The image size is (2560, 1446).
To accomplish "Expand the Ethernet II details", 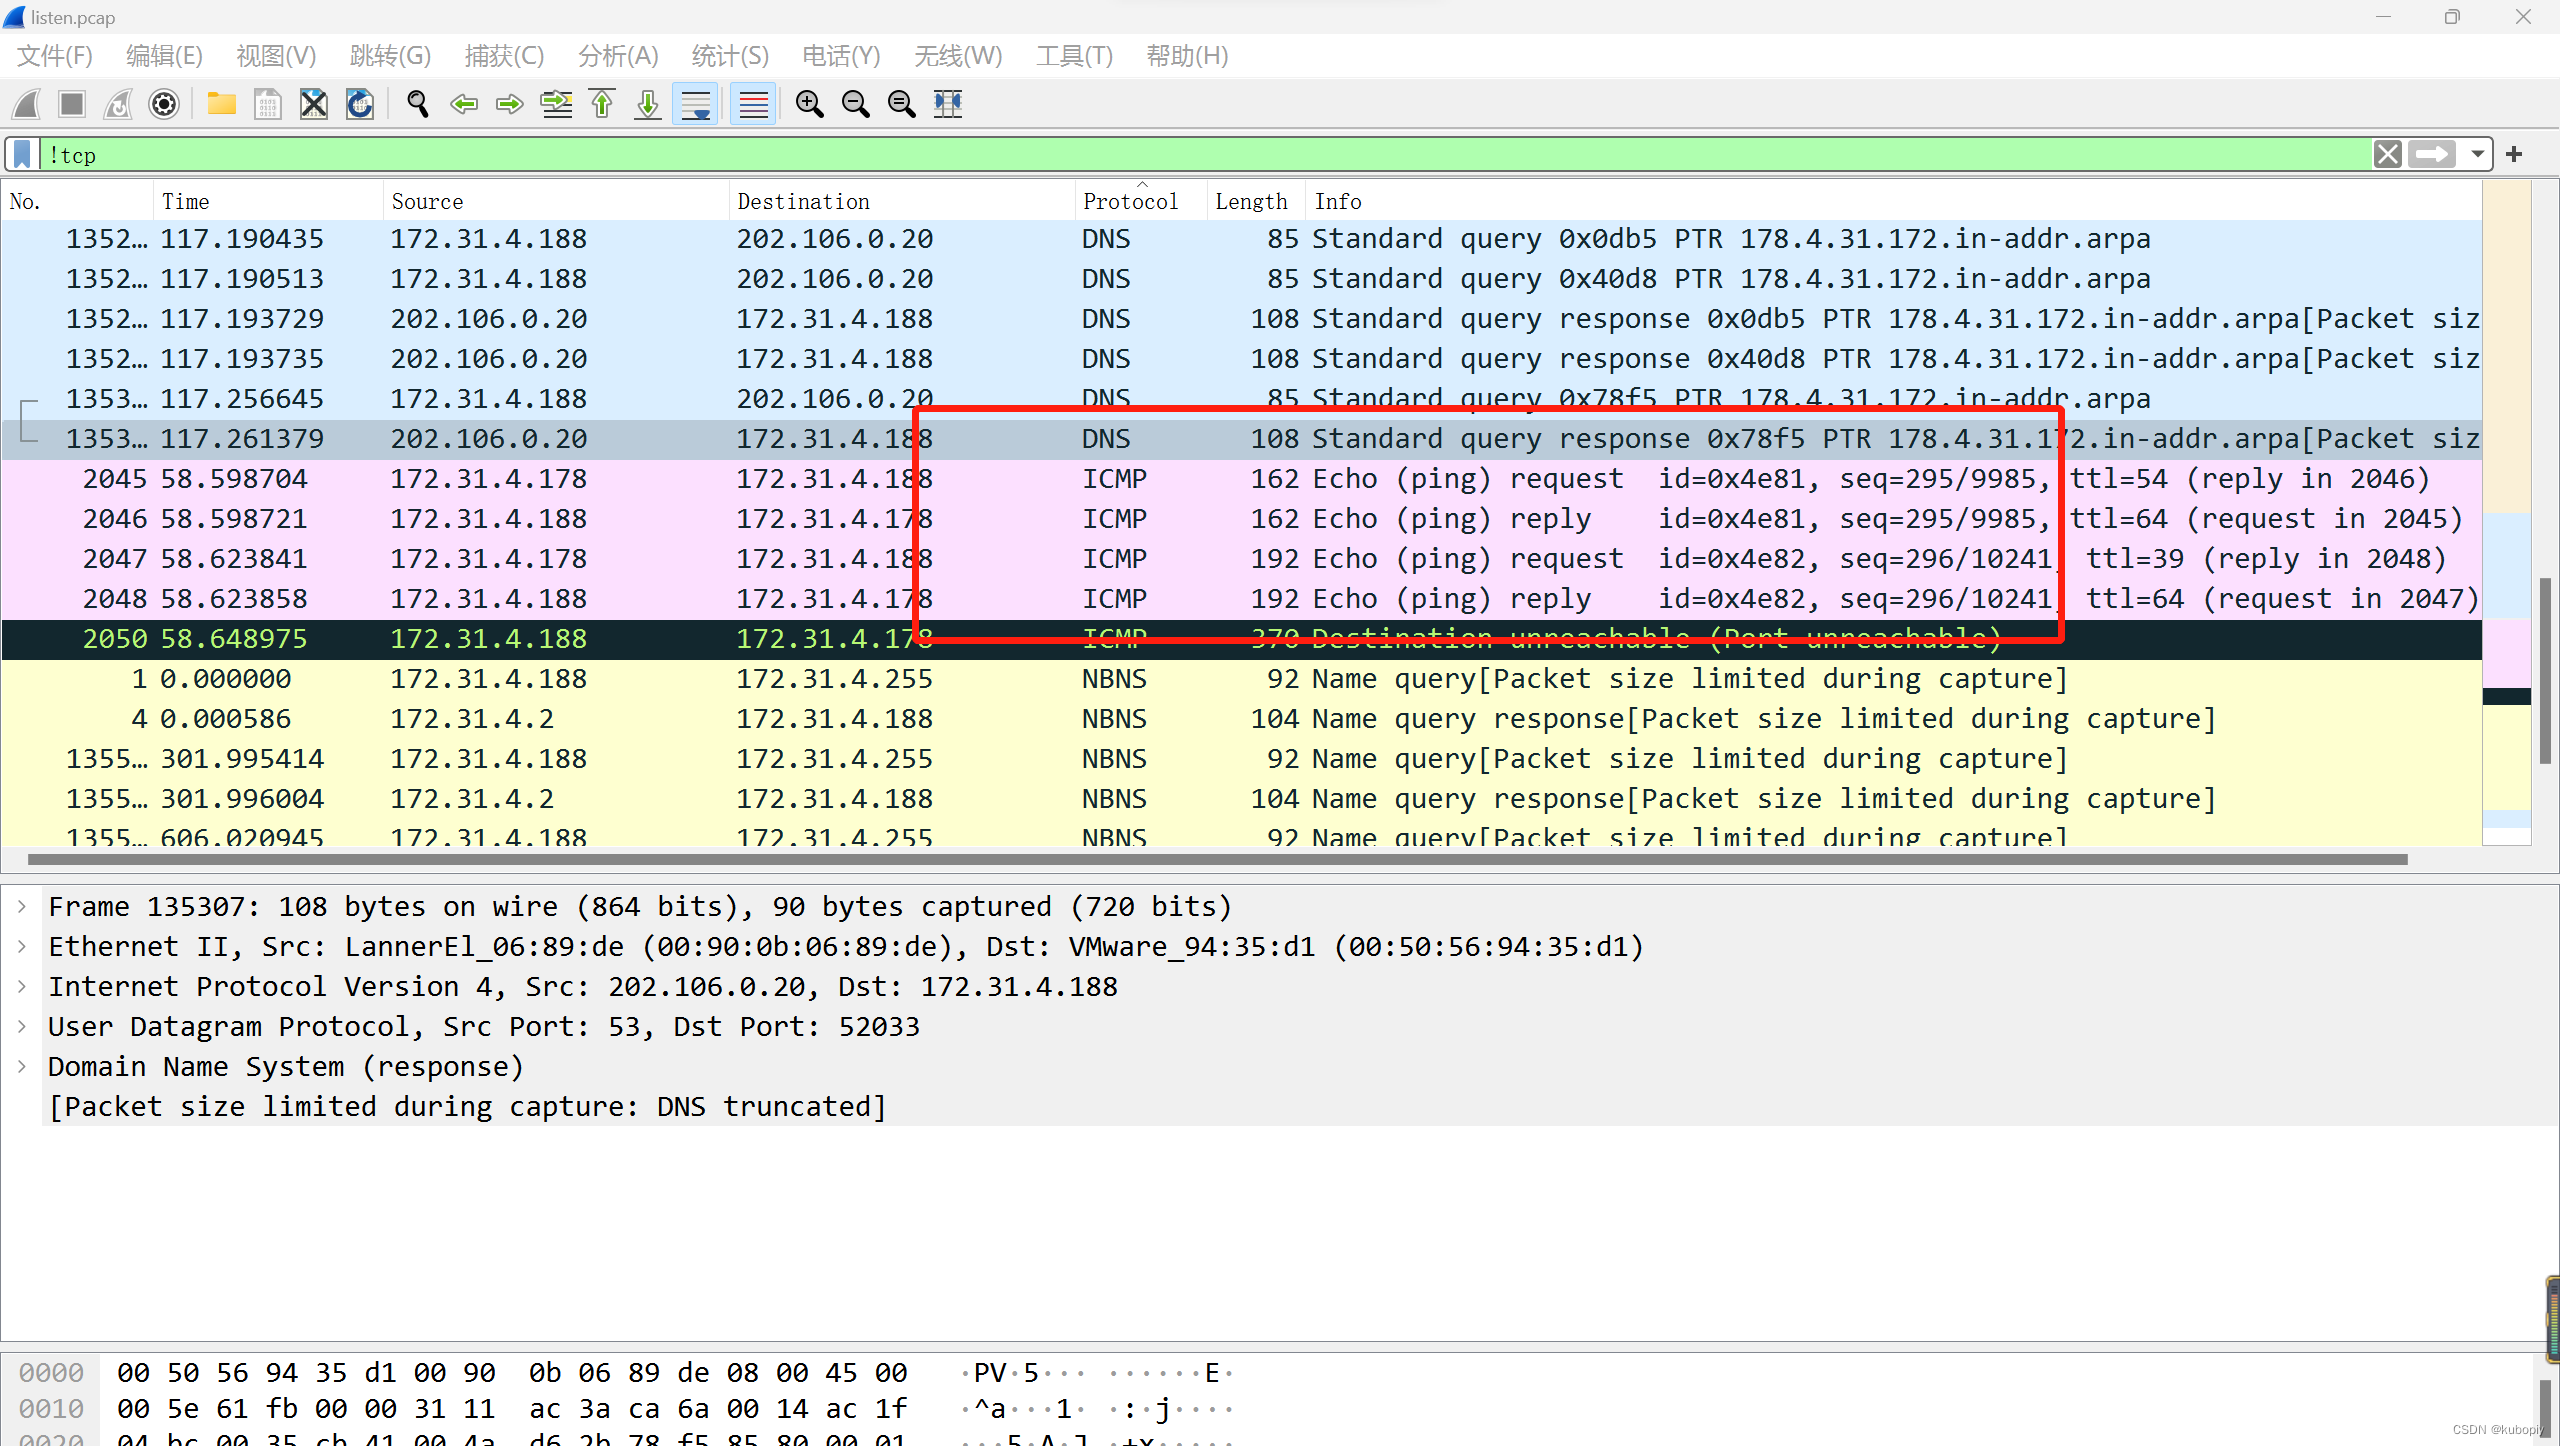I will [22, 946].
